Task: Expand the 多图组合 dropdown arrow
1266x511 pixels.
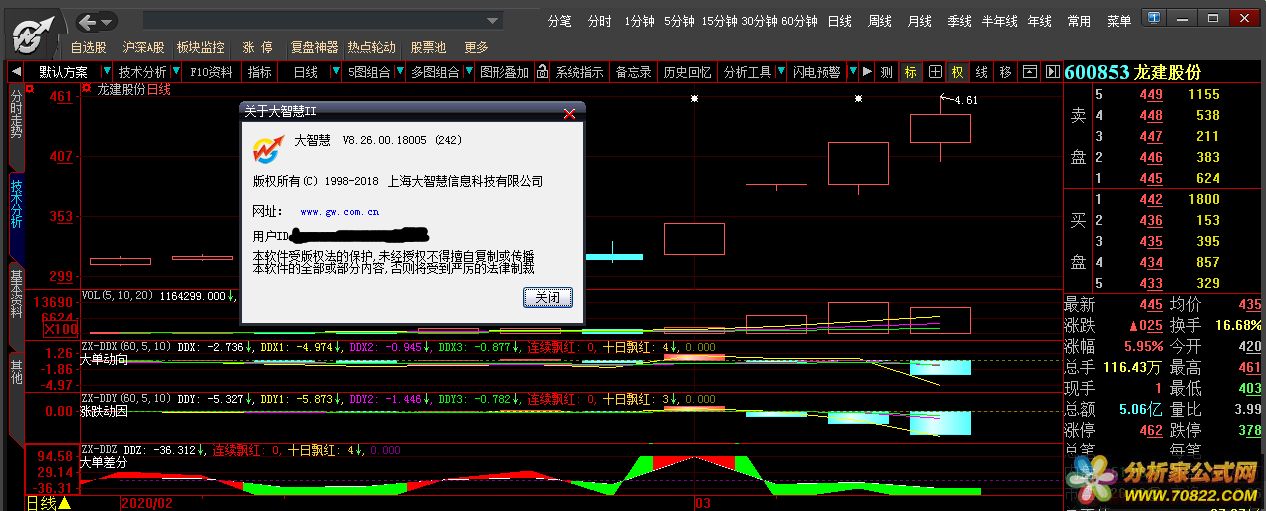Action: 468,72
